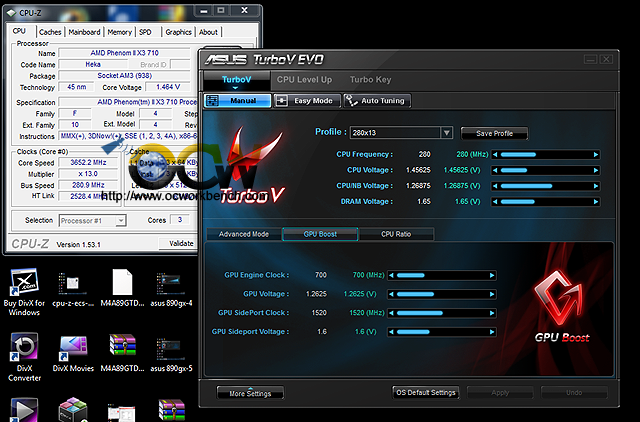The height and width of the screenshot is (422, 640).
Task: Increase CPU Voltage with right arrow
Action: pos(596,170)
